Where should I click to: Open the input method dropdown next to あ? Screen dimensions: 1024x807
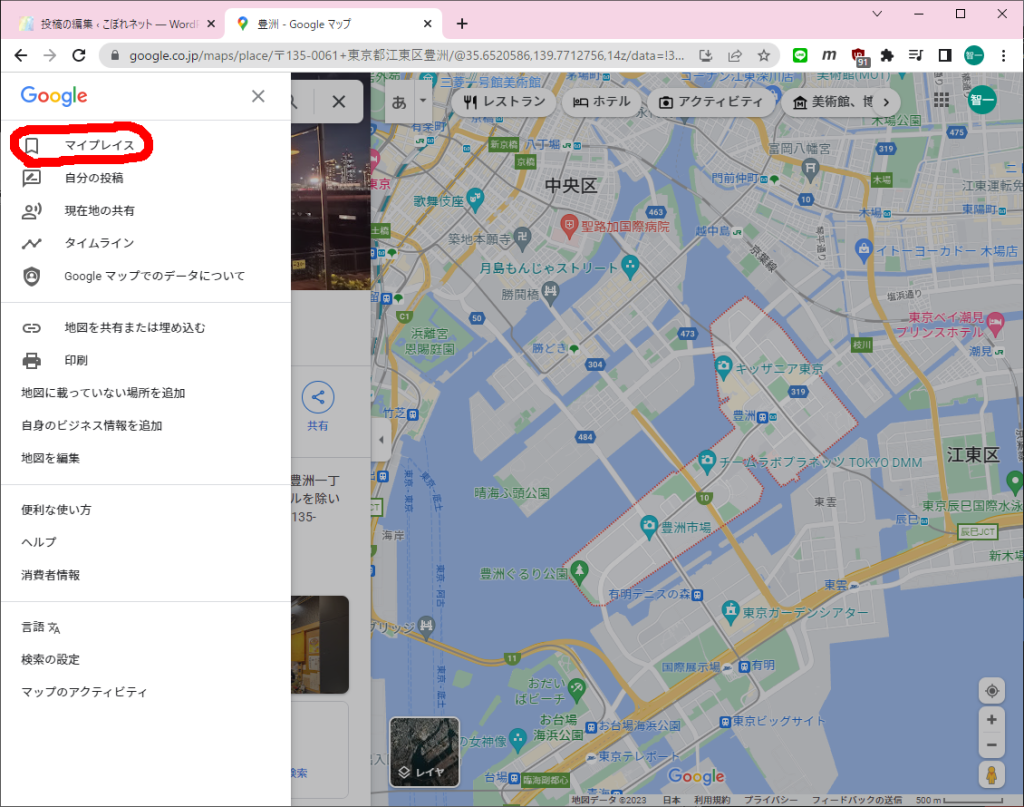(421, 101)
